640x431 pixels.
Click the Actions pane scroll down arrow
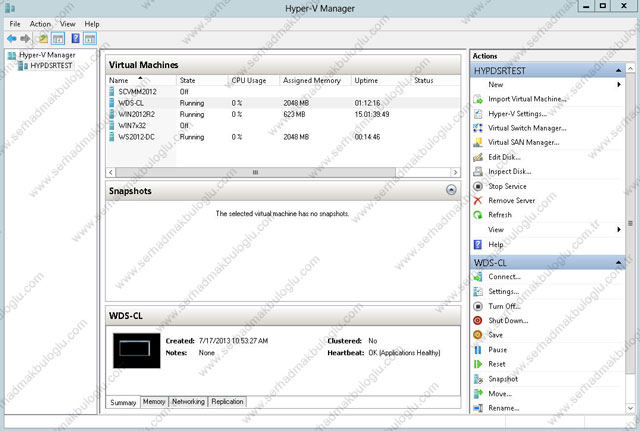click(630, 408)
